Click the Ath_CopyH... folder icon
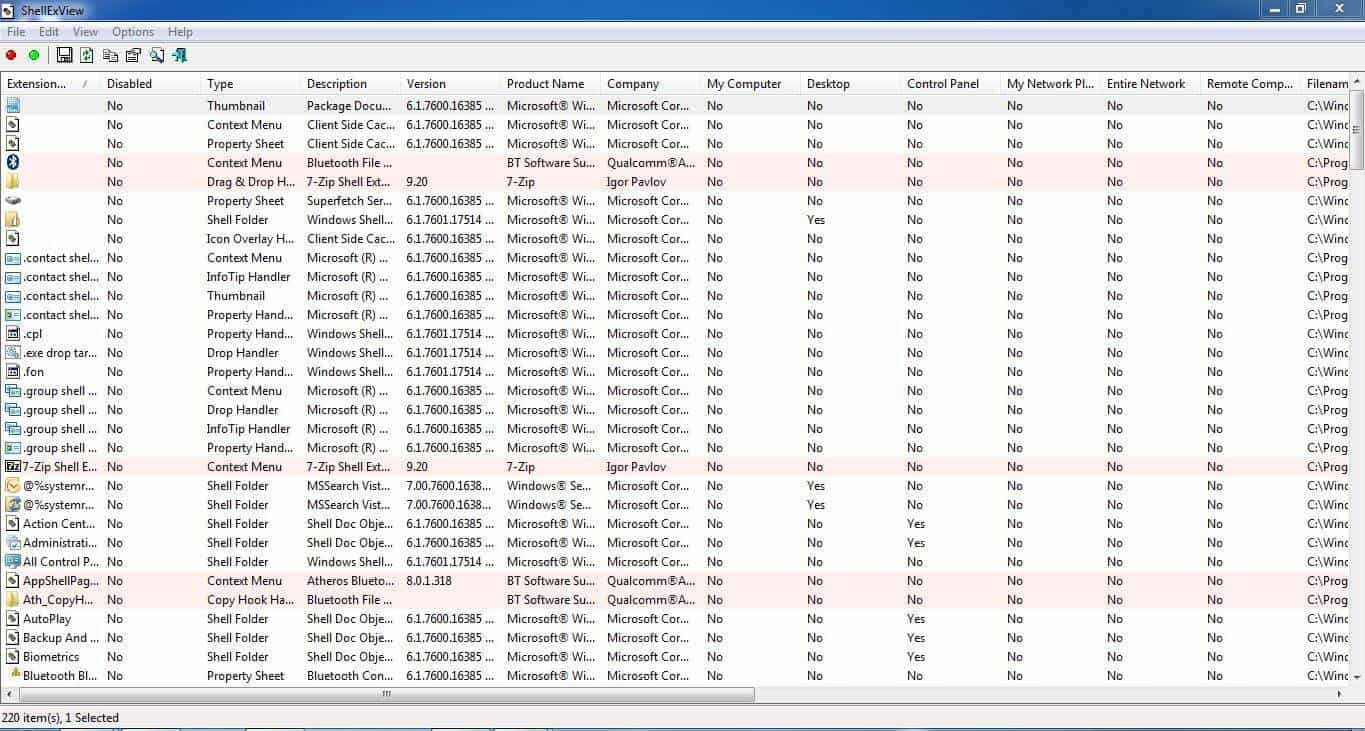 pyautogui.click(x=13, y=600)
